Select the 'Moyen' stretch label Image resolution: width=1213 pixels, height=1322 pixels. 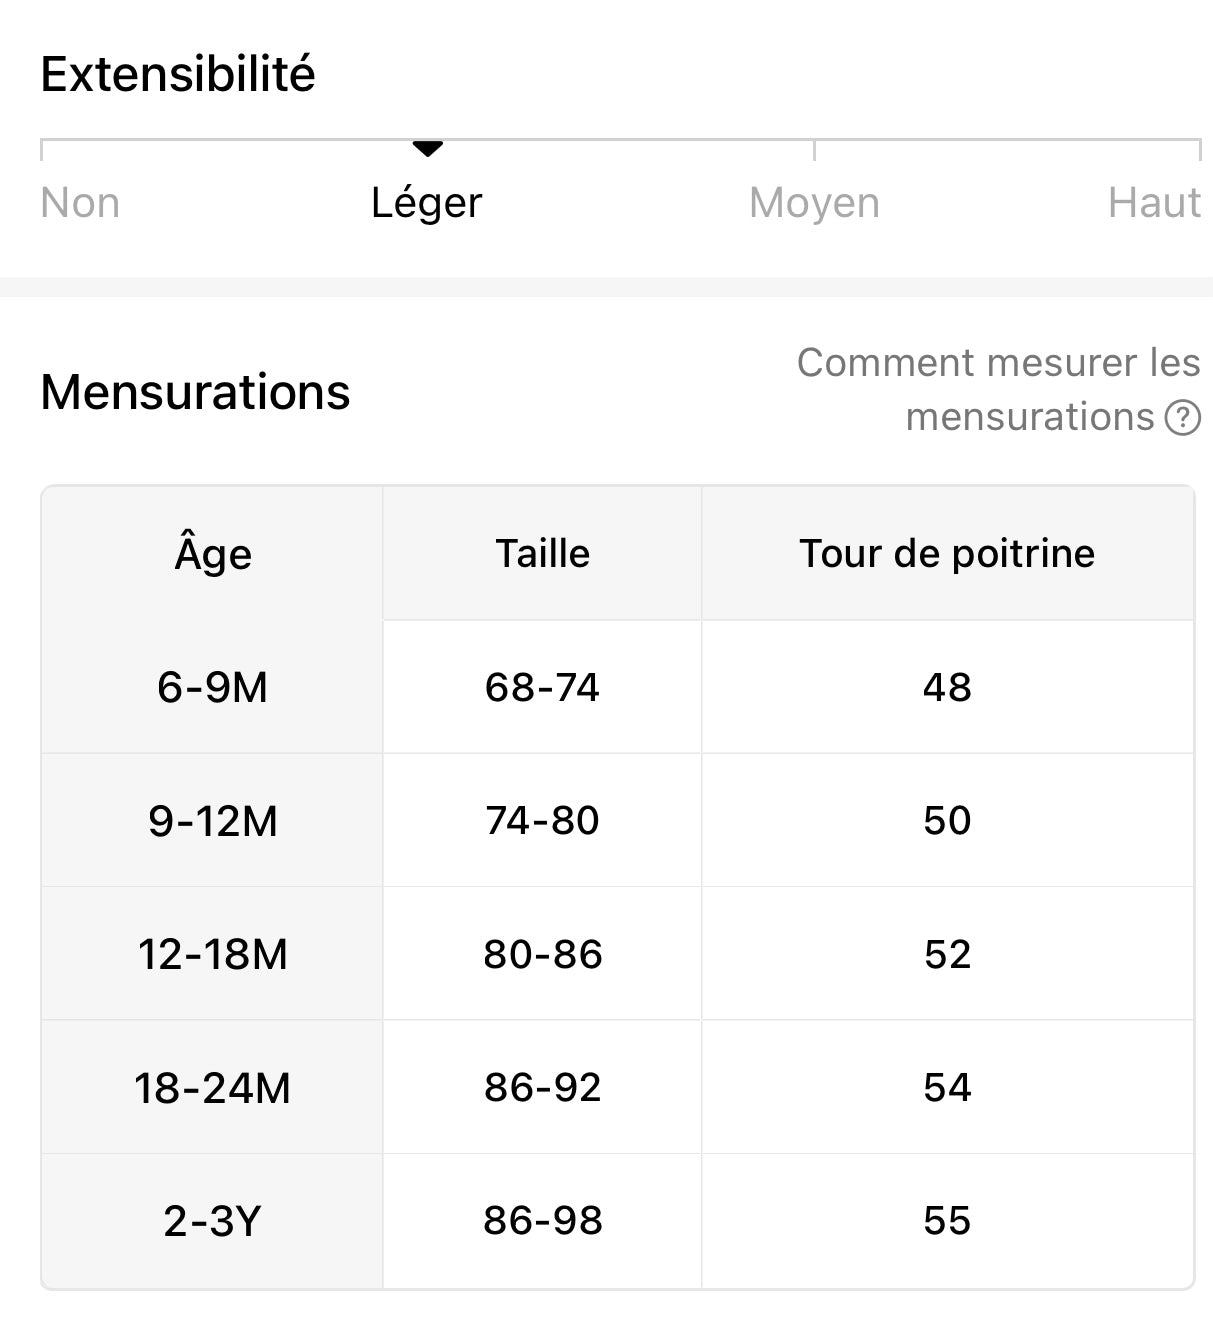click(x=814, y=204)
